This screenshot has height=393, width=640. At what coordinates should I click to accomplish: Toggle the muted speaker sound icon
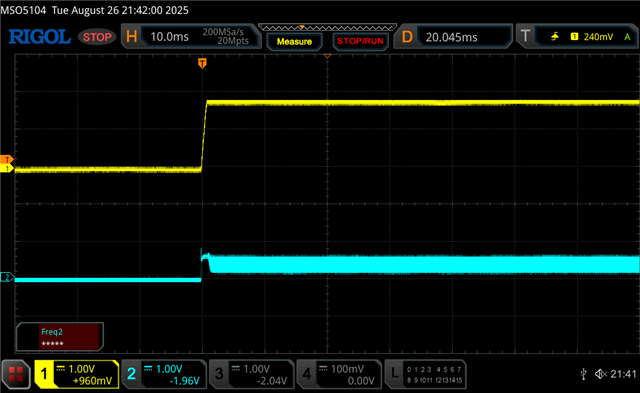(600, 373)
